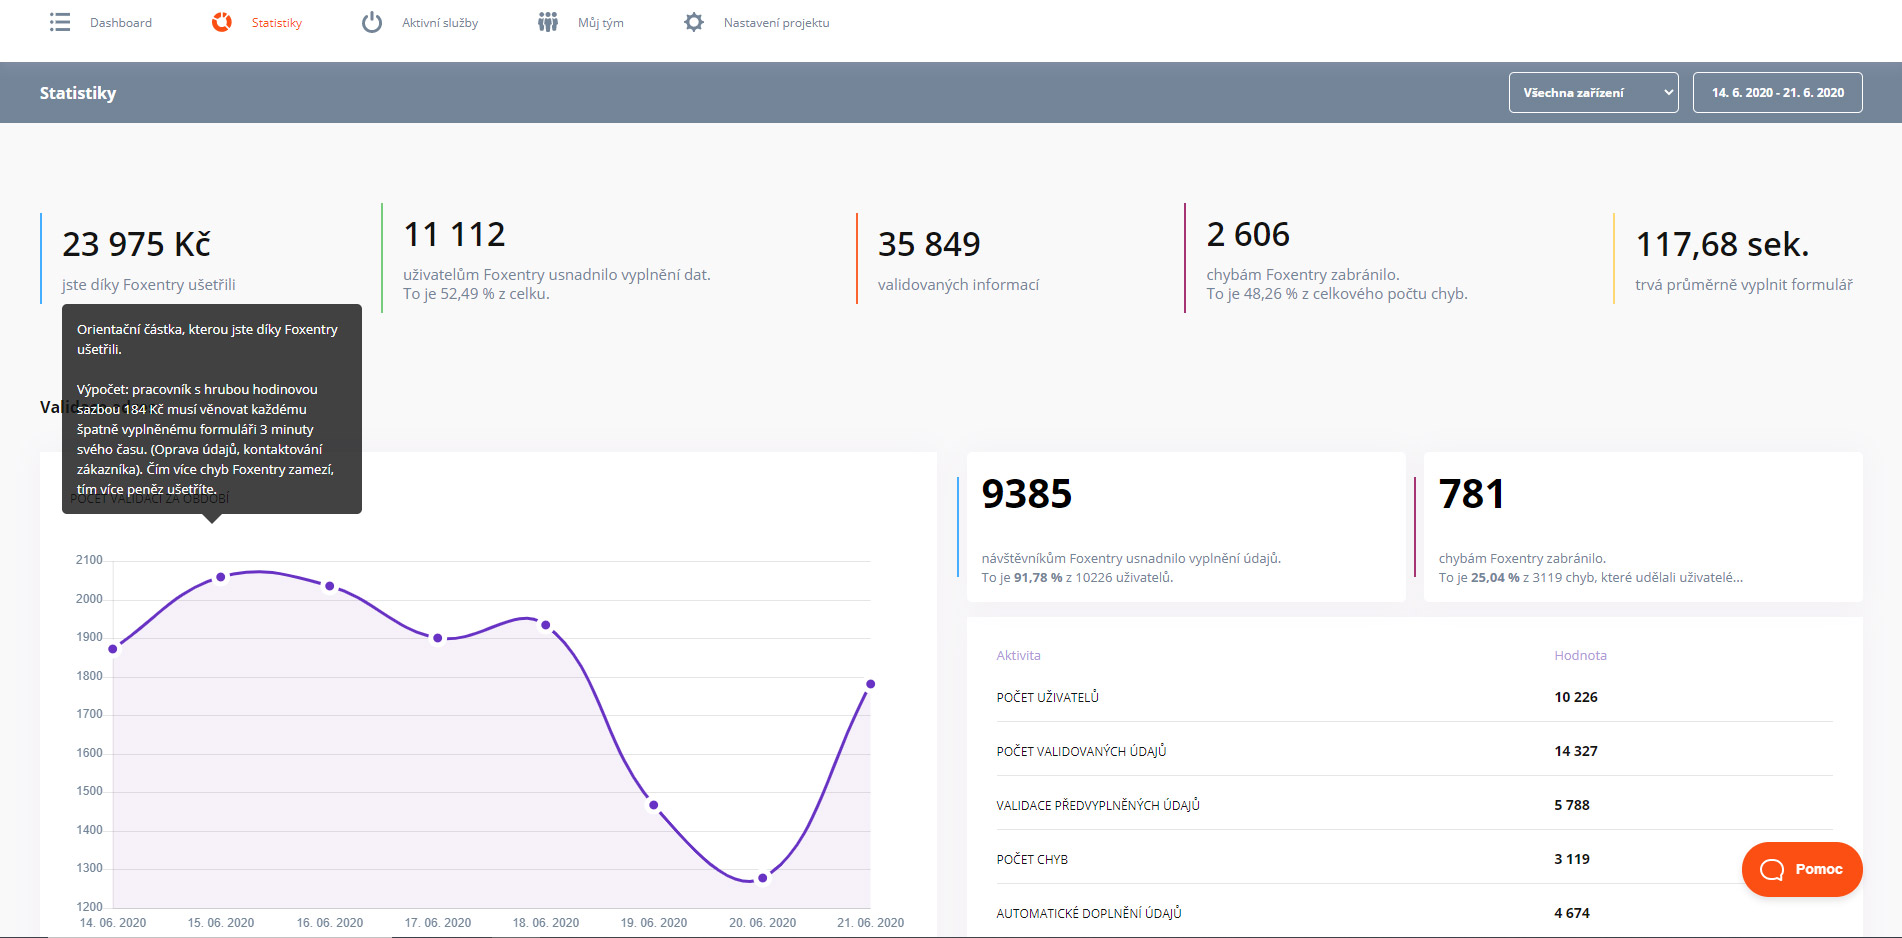Click the value 10 226
The image size is (1902, 938).
[1576, 698]
